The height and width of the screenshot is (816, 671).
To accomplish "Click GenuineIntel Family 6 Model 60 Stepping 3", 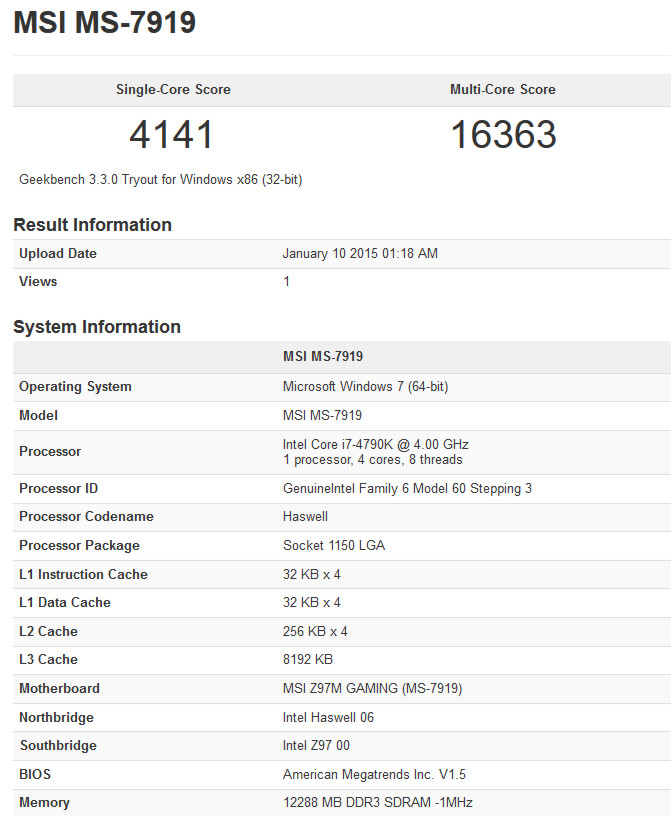I will tap(407, 488).
